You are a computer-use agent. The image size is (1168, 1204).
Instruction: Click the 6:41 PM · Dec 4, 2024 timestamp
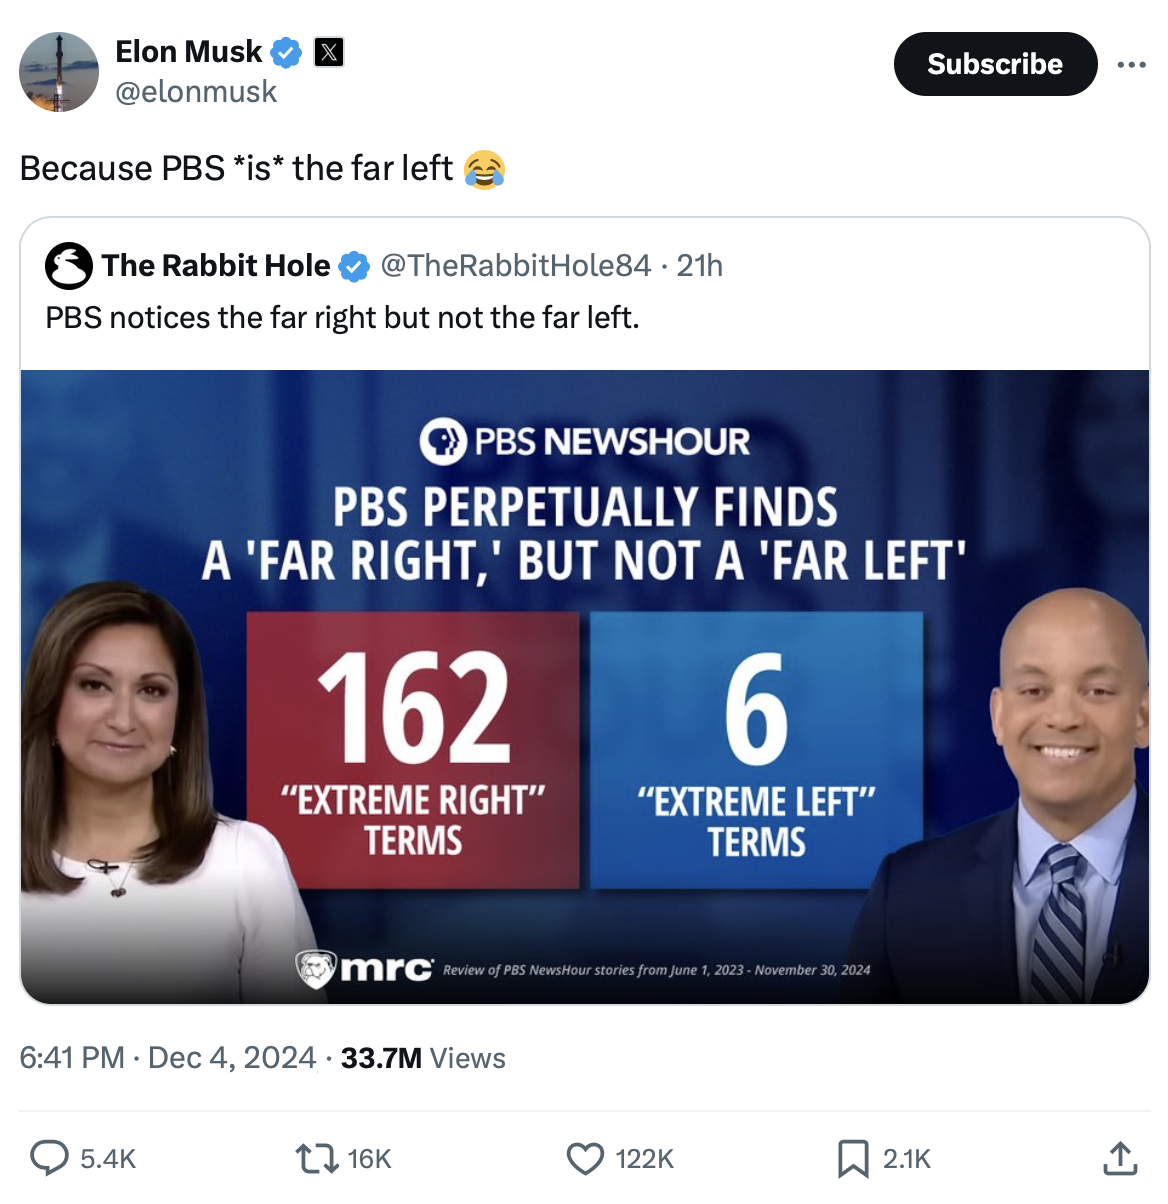tap(167, 1058)
